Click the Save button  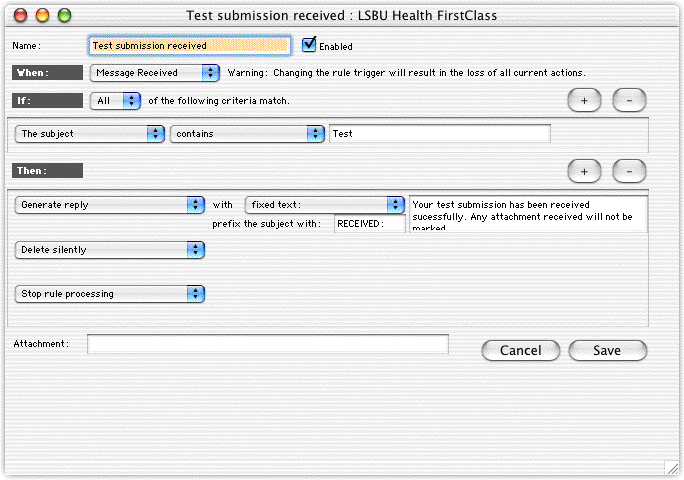coord(607,351)
